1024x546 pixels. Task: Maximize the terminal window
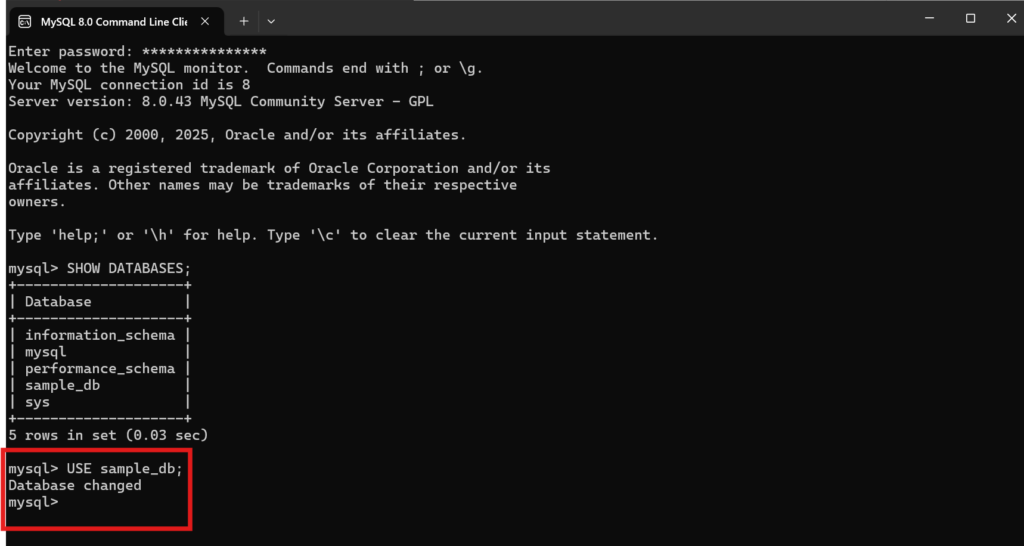point(970,18)
